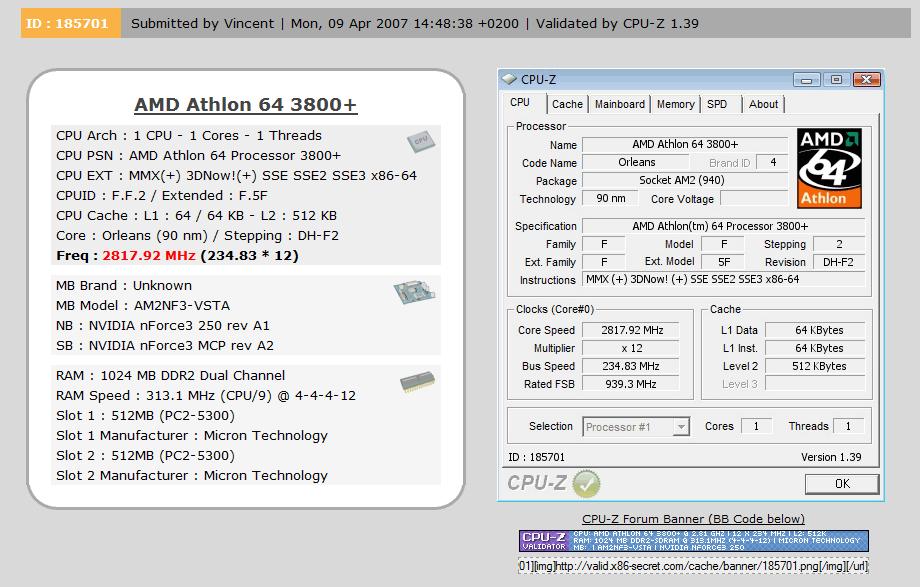
Task: Click the green validation checkmark icon
Action: click(586, 484)
